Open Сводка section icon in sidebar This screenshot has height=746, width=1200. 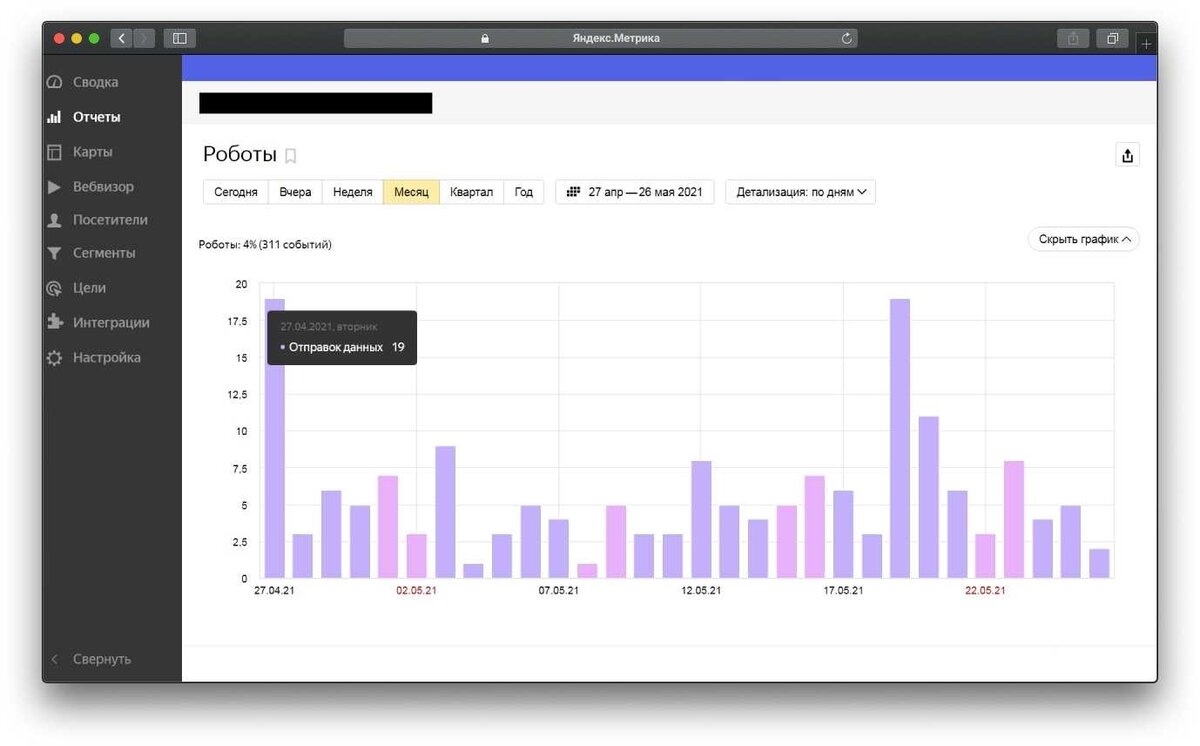[x=55, y=82]
